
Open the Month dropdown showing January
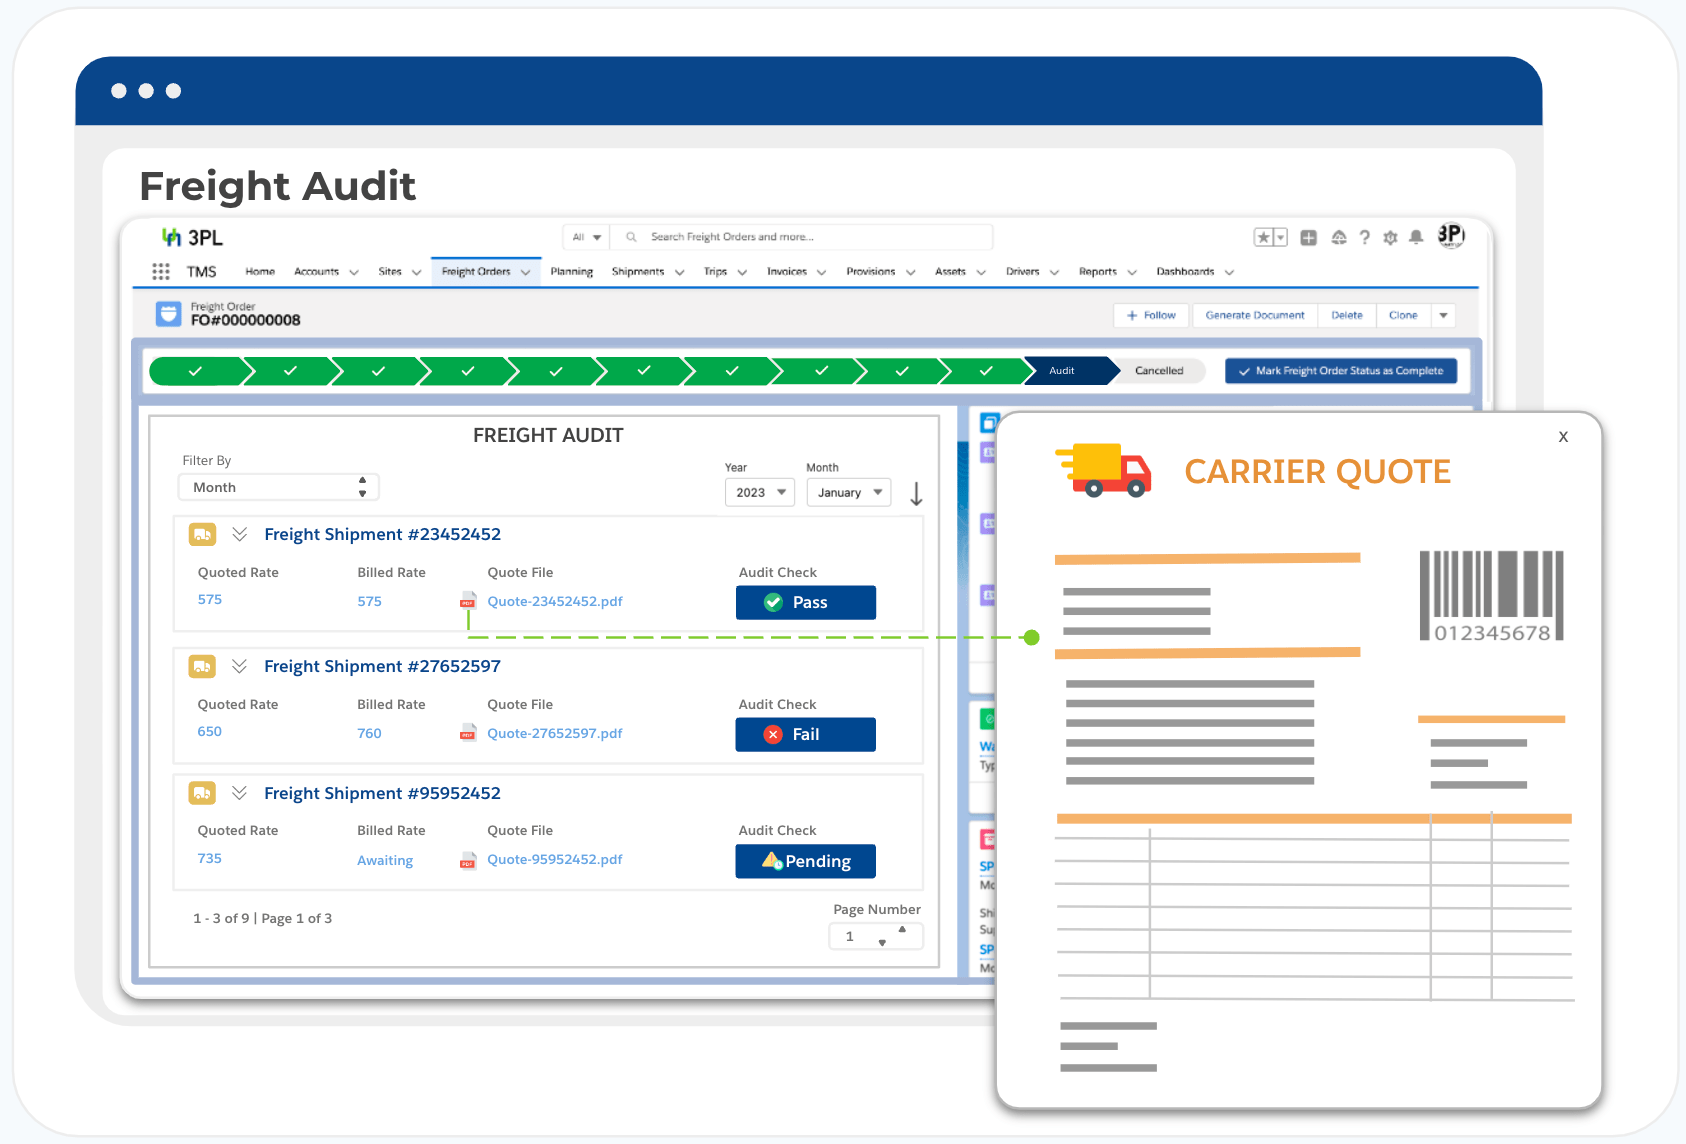(x=848, y=492)
